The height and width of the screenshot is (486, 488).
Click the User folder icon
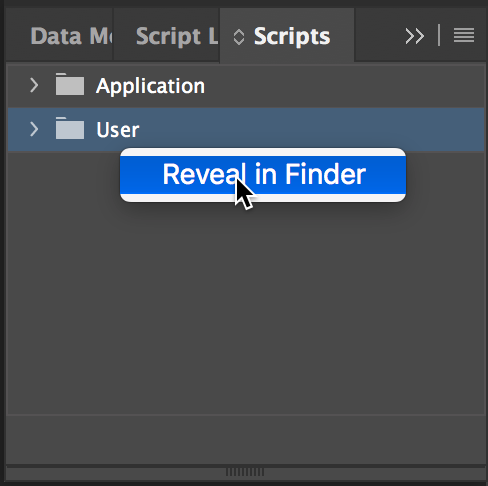70,128
